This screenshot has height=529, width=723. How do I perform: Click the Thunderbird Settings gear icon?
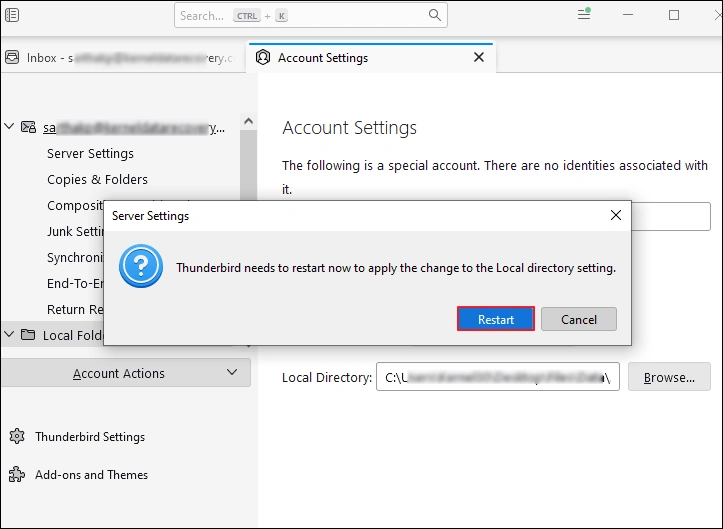(17, 436)
